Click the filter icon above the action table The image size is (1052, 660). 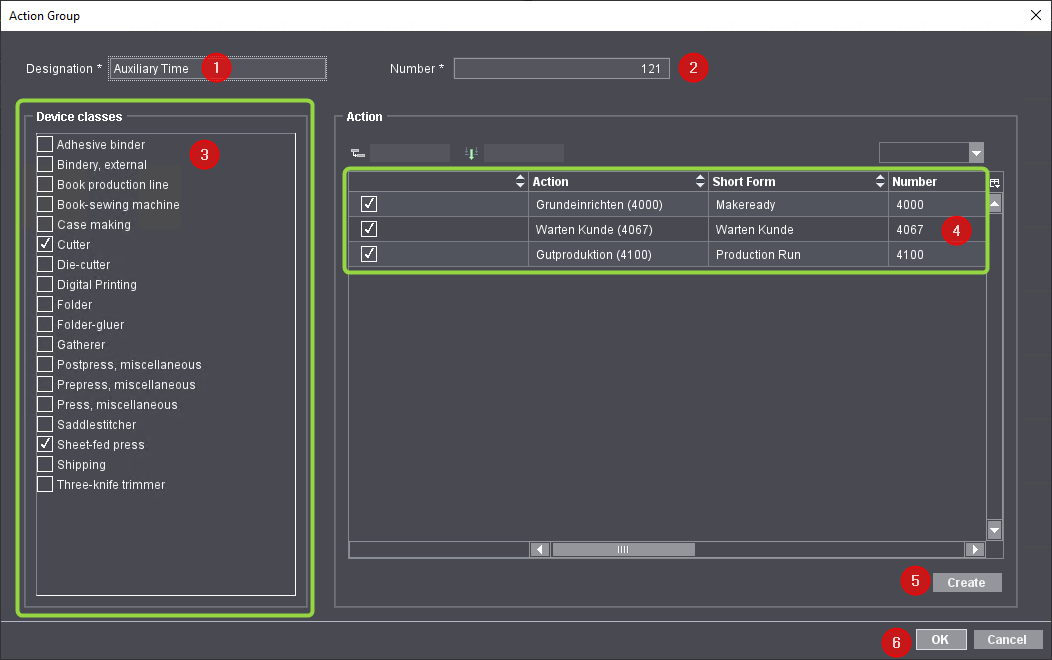pos(356,152)
